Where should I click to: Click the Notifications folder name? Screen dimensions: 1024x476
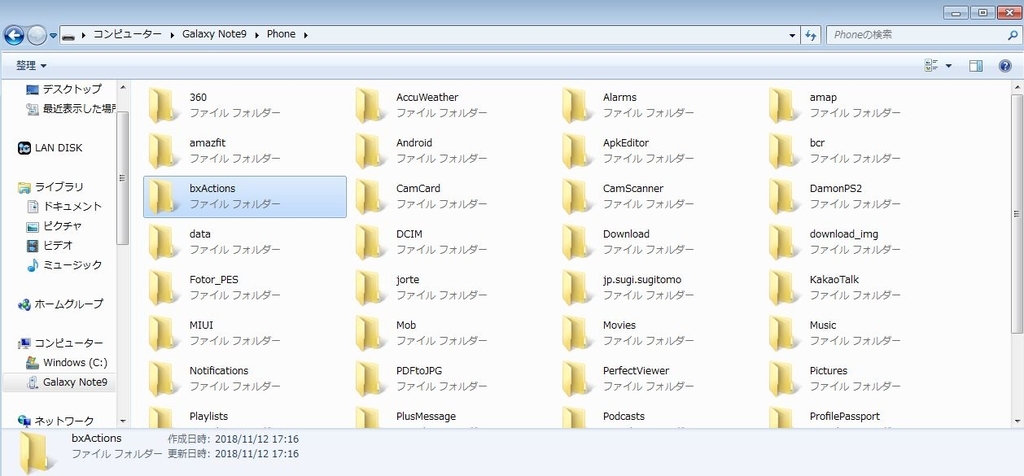pyautogui.click(x=219, y=371)
